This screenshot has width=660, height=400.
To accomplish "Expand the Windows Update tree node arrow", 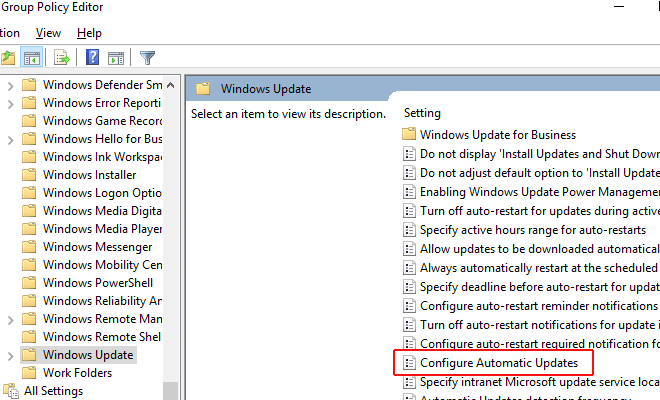I will 11,356.
